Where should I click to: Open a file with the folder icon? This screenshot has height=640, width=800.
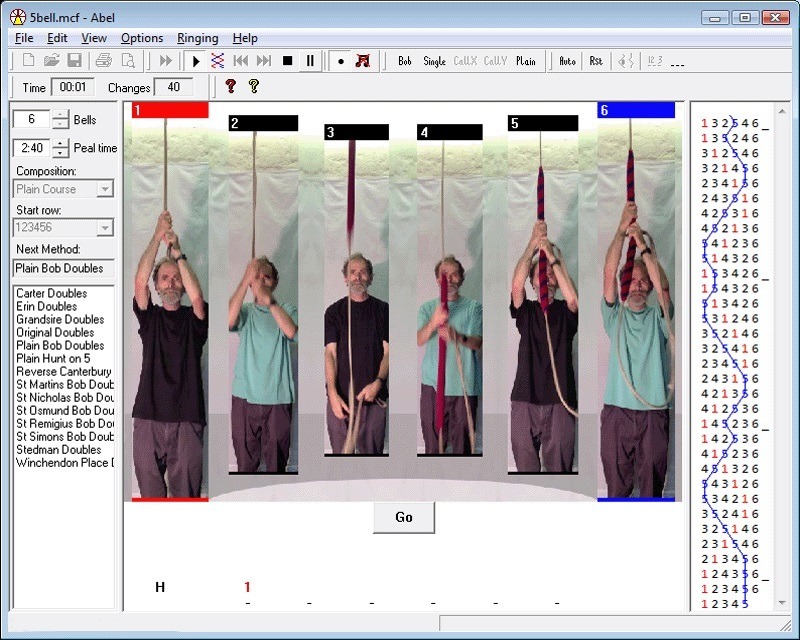52,61
